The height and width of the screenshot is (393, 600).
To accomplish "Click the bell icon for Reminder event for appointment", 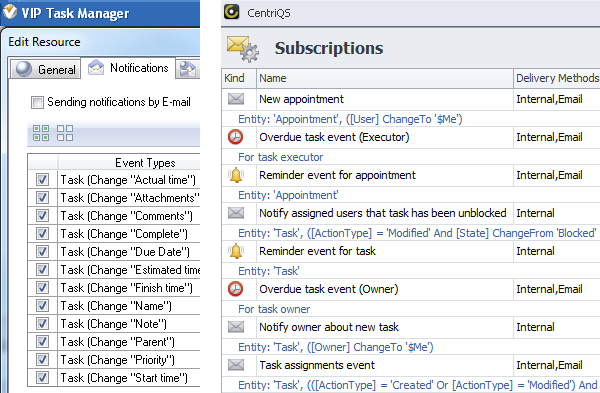I will pyautogui.click(x=236, y=175).
